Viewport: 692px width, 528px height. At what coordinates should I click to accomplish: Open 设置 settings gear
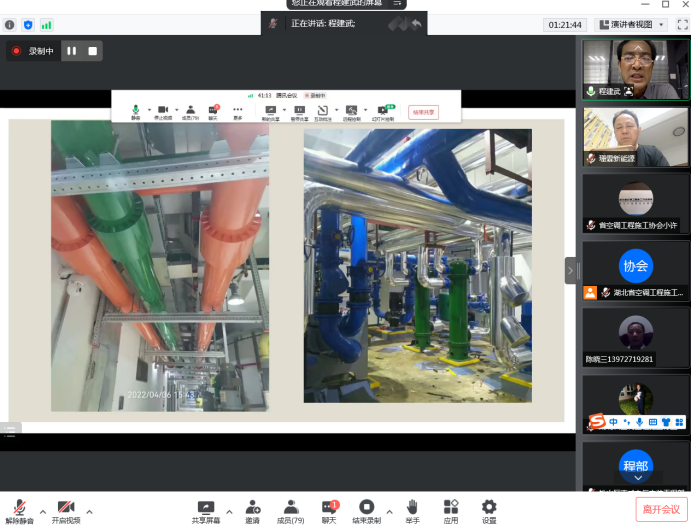click(x=489, y=512)
